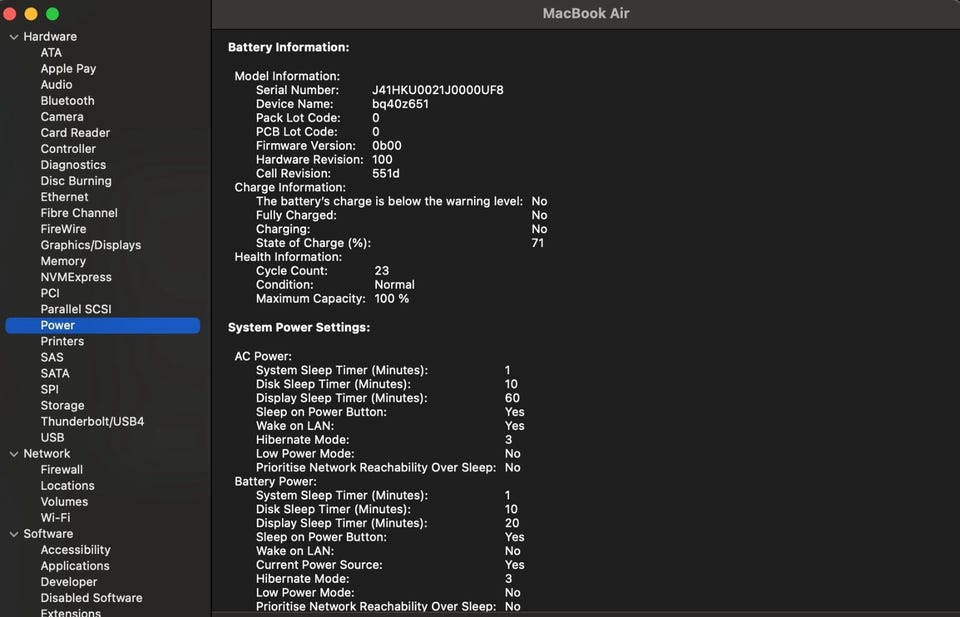Click device name bq40z651
The width and height of the screenshot is (960, 617).
[x=400, y=104]
